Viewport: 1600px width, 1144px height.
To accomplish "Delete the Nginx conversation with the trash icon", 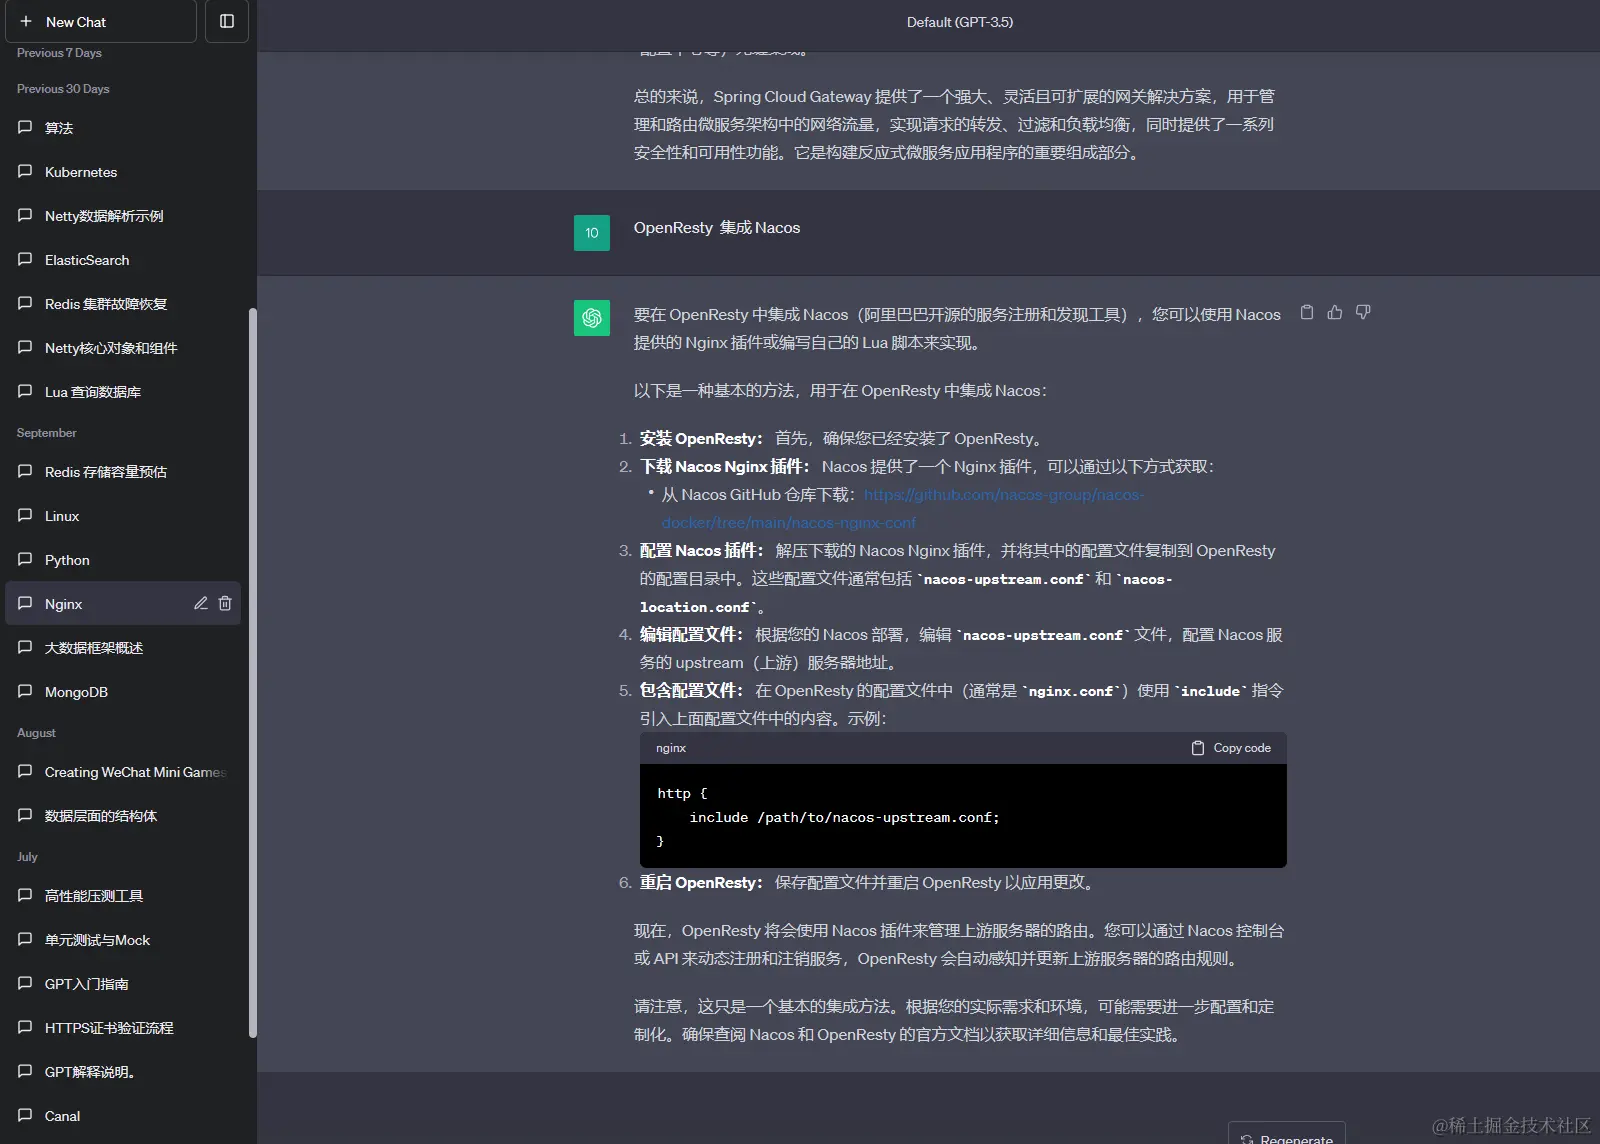I will click(225, 603).
